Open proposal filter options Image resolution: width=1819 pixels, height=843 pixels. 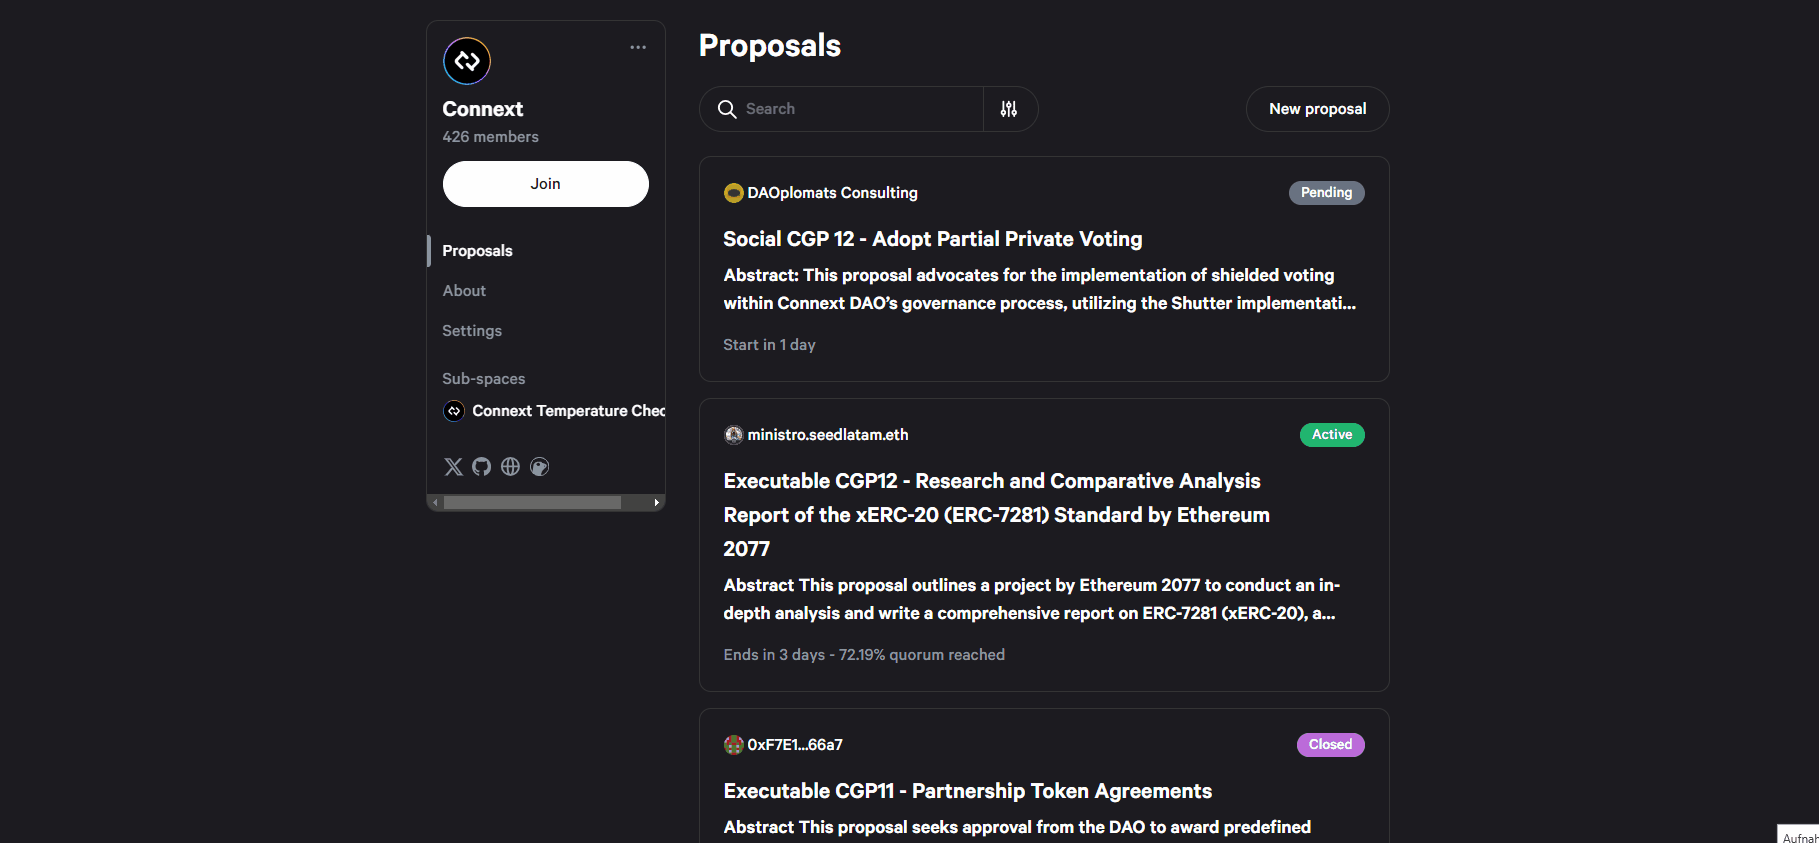point(1009,109)
